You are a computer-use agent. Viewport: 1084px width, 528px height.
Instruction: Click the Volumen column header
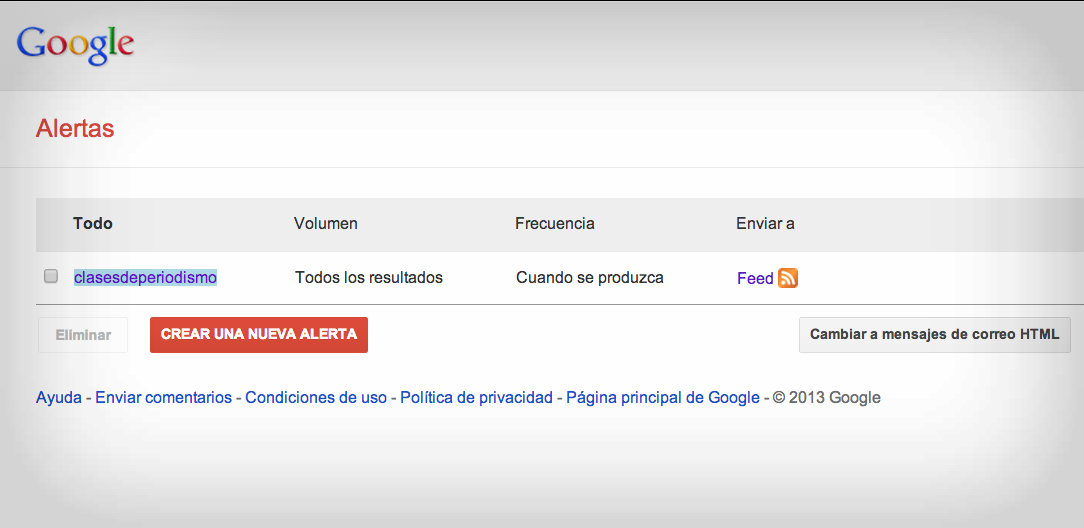[x=326, y=223]
